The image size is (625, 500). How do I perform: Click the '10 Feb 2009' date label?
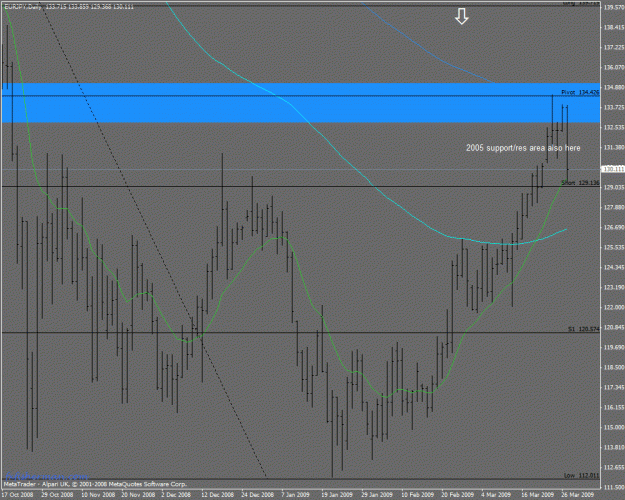point(417,494)
